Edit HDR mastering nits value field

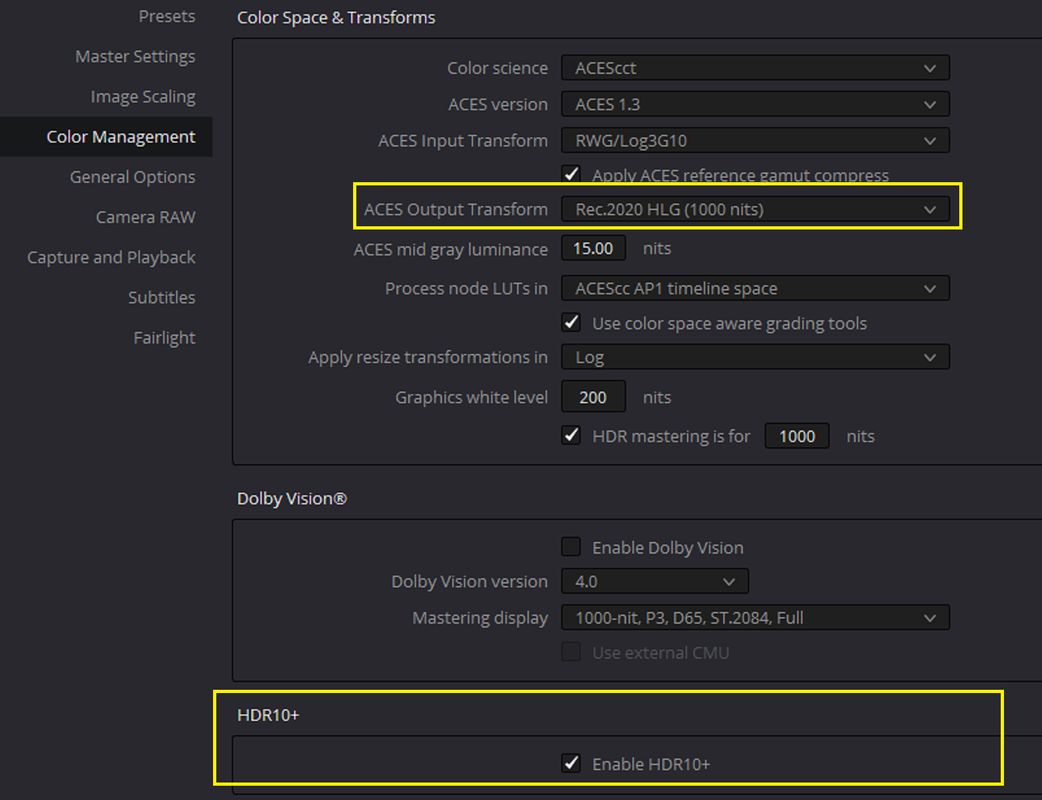click(797, 436)
